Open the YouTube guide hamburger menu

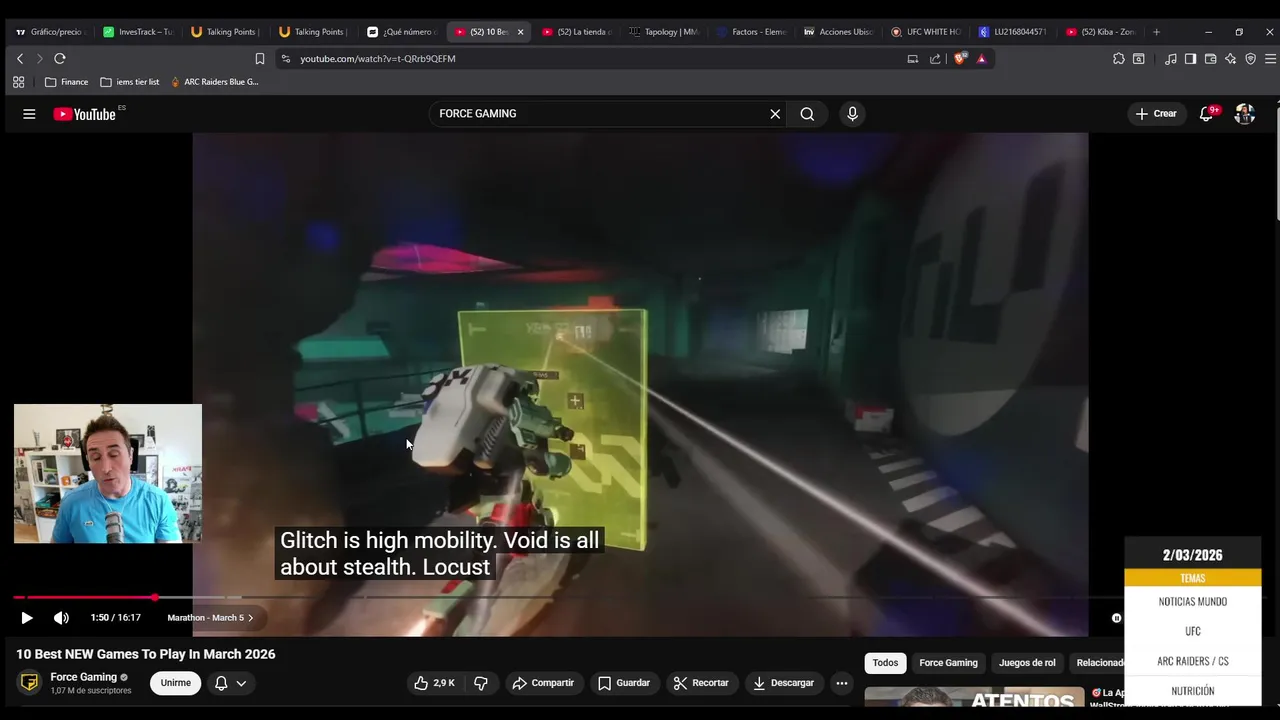click(x=29, y=114)
